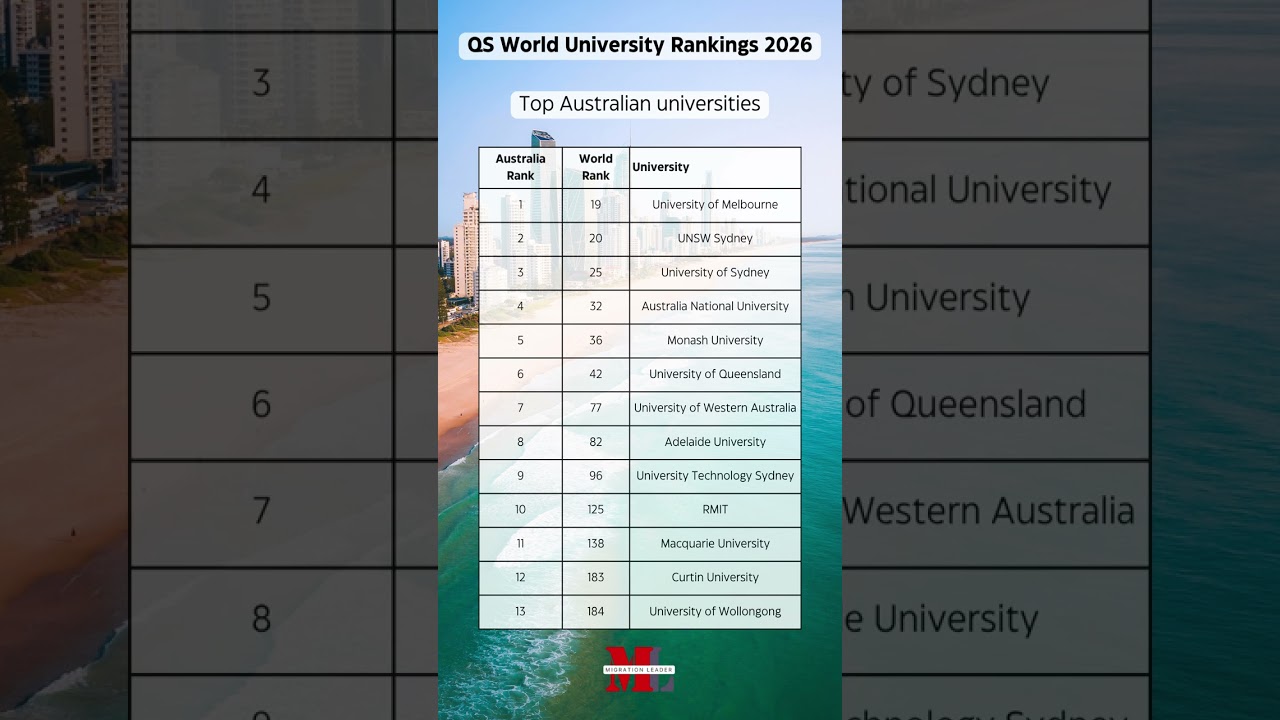Click world rank value '42'
This screenshot has height=720, width=1280.
coord(596,374)
